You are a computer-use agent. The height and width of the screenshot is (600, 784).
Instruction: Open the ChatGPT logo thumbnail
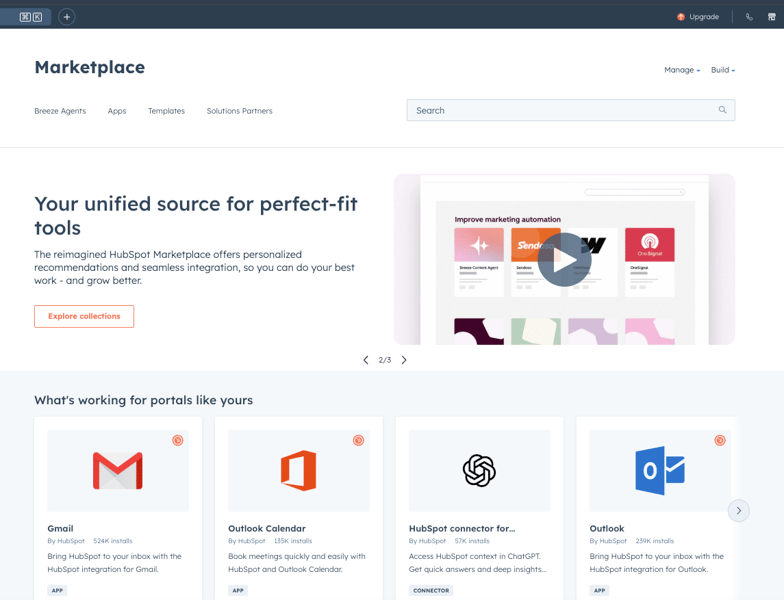(480, 470)
